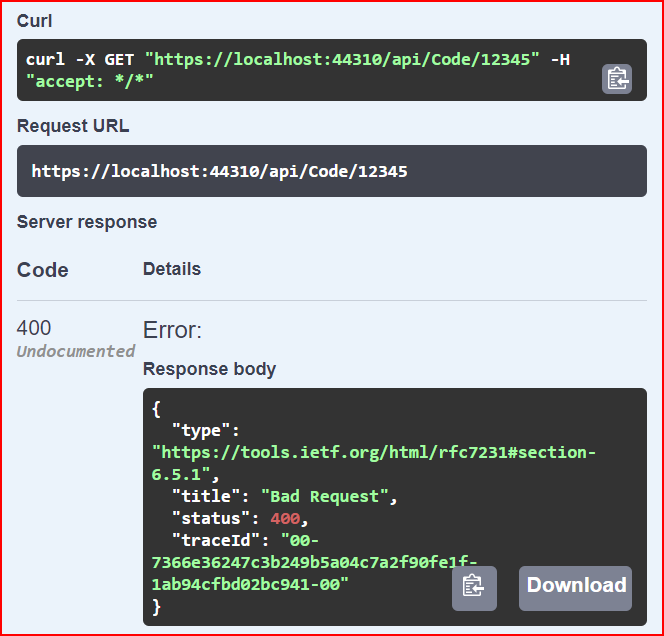Viewport: 664px width, 636px height.
Task: Click the rfc7231 type URL value
Action: tap(374, 463)
